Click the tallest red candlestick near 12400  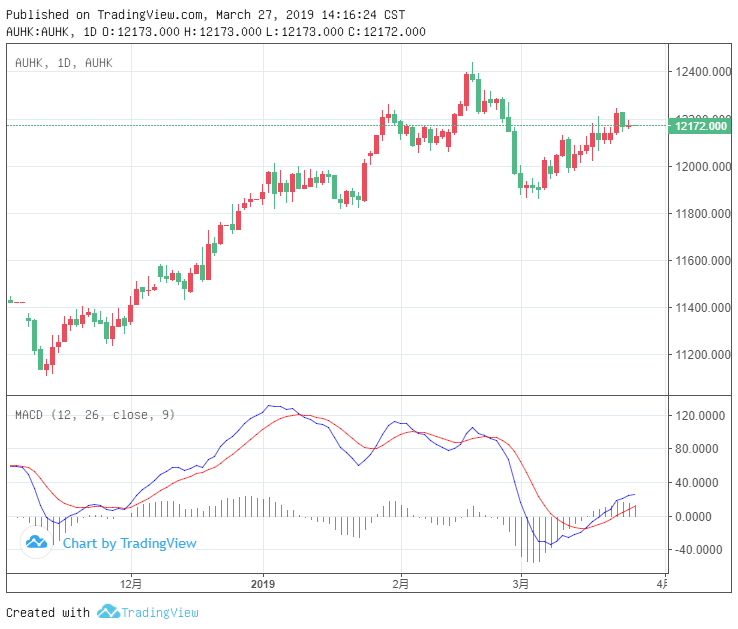[x=467, y=90]
